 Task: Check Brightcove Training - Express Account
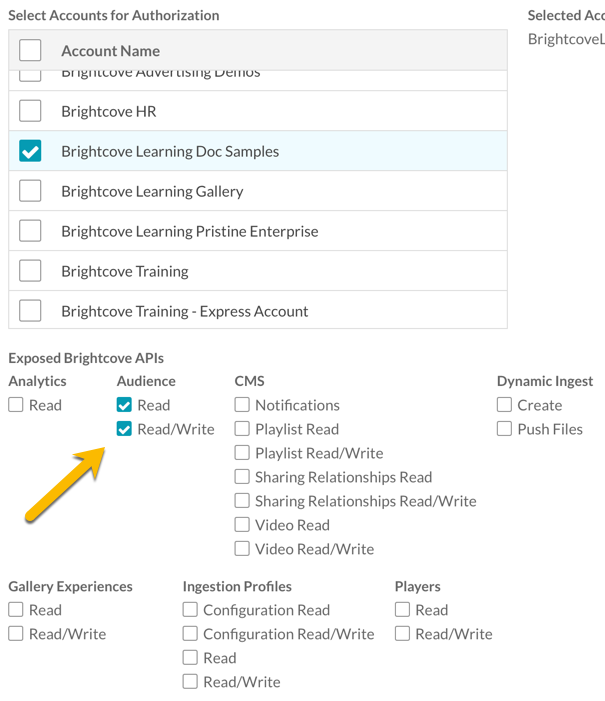[x=30, y=311]
